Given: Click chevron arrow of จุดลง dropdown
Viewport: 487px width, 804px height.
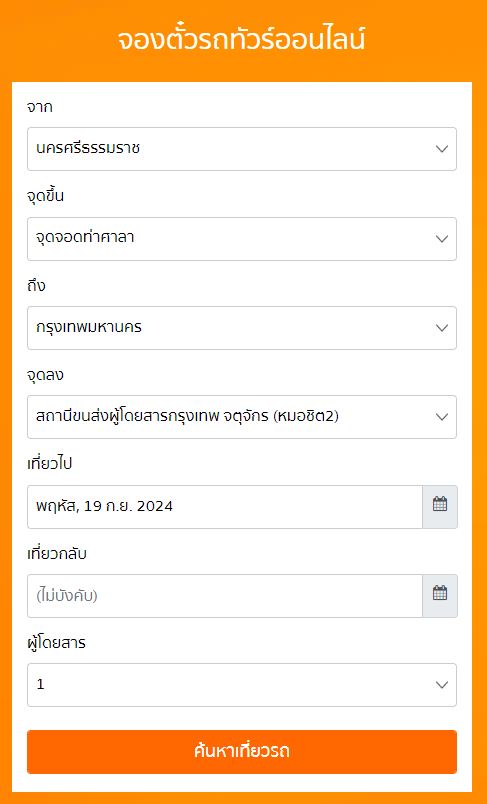Looking at the screenshot, I should pos(442,417).
